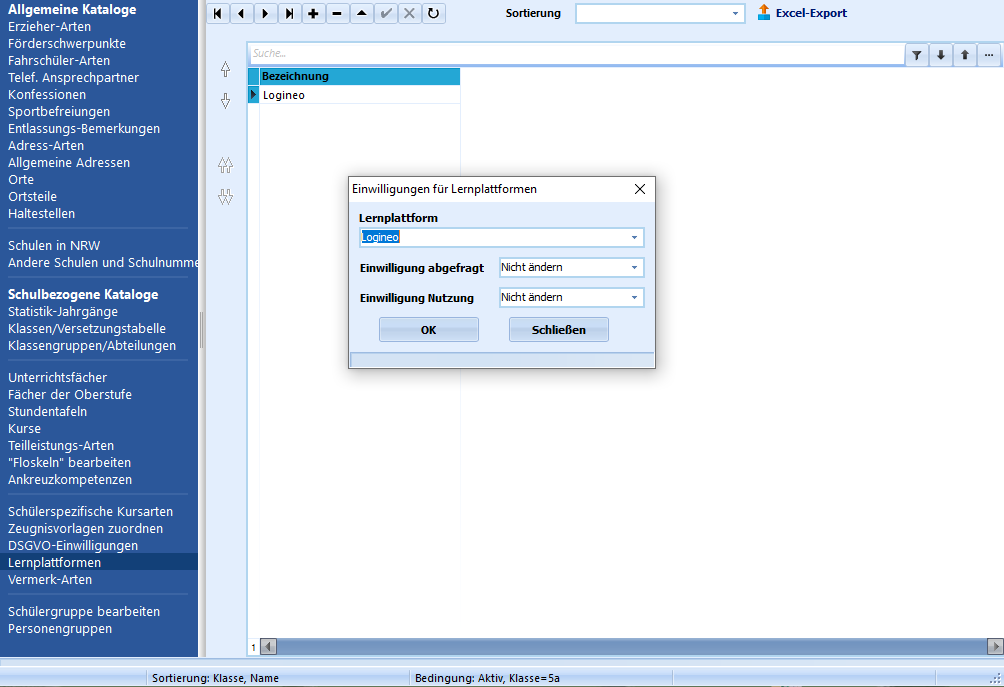Image resolution: width=1004 pixels, height=687 pixels.
Task: Jump to first record navigator button
Action: pos(218,13)
